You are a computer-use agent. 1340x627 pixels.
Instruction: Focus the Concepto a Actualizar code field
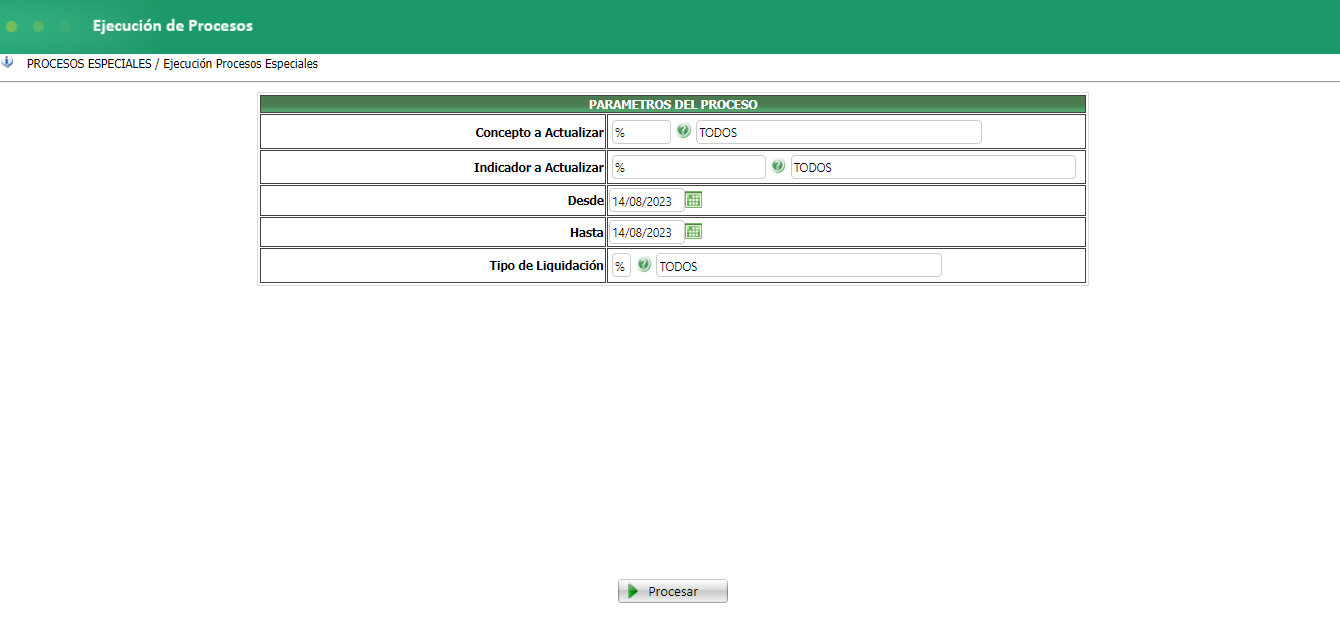(641, 132)
